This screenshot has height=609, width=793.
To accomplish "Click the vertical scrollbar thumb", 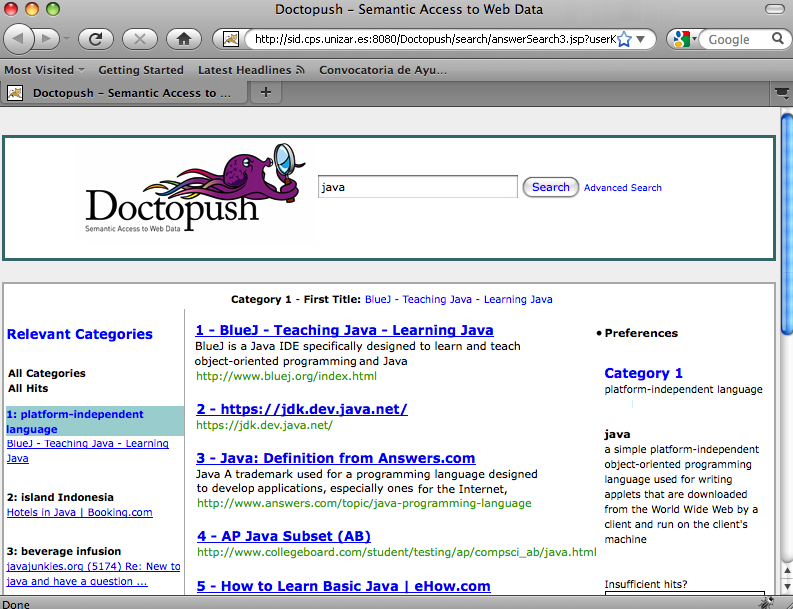I will click(787, 224).
